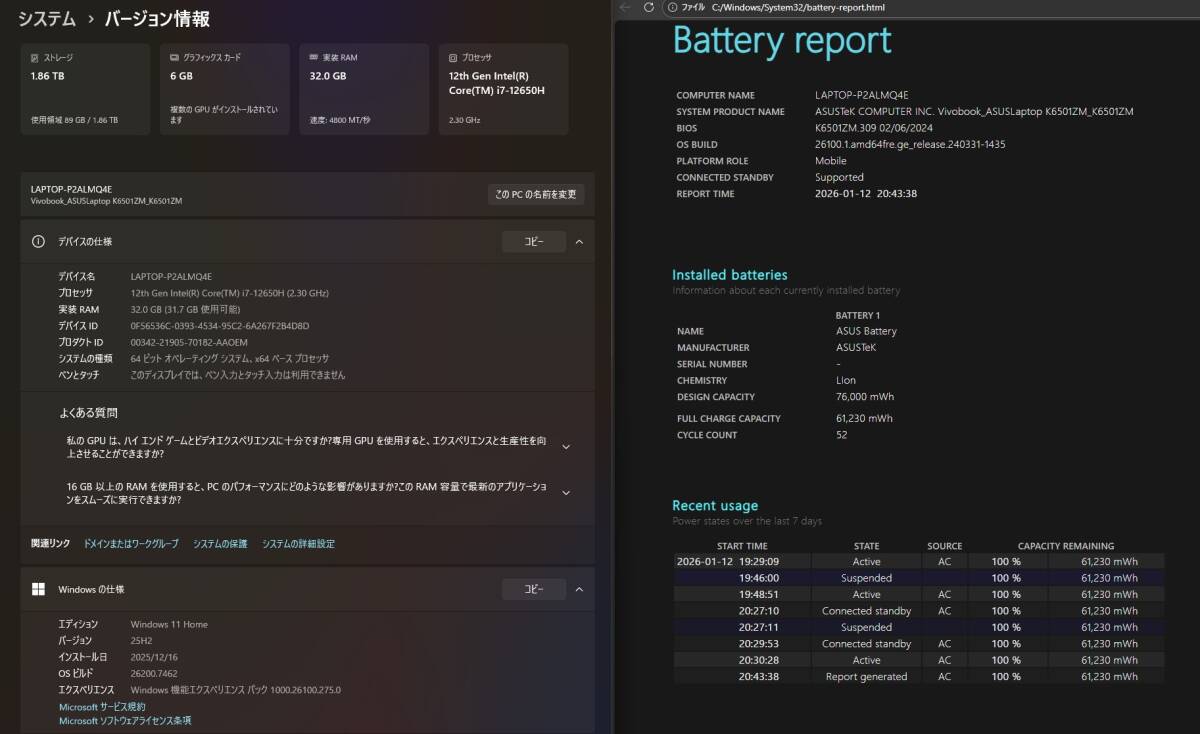Open the advanced system settings link
Viewport: 1200px width, 734px height.
point(298,544)
